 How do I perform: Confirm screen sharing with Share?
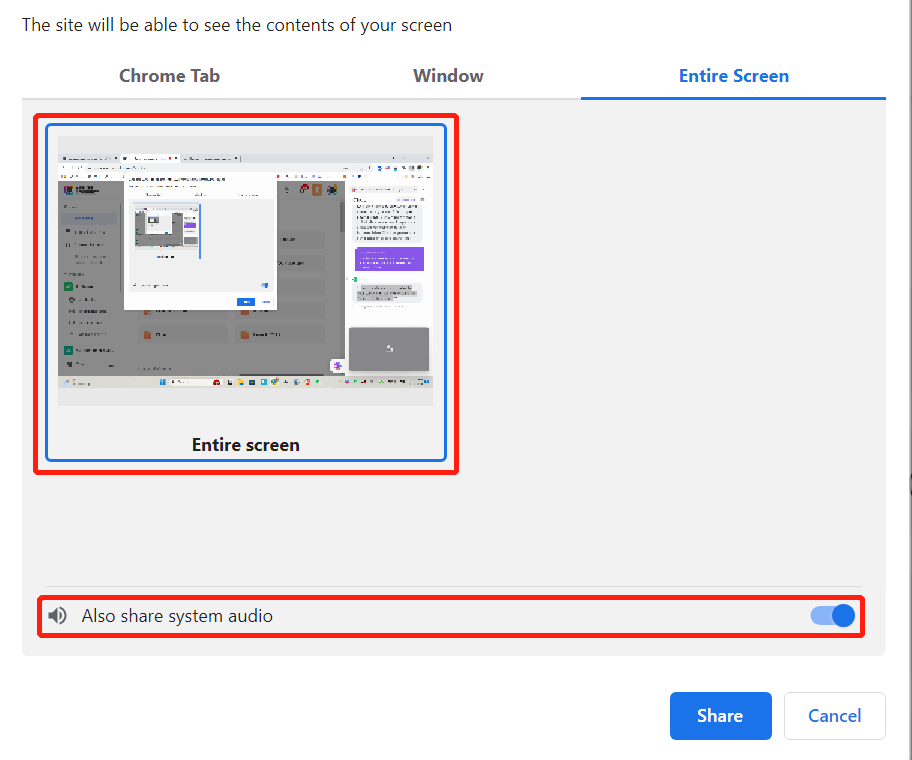coord(720,715)
